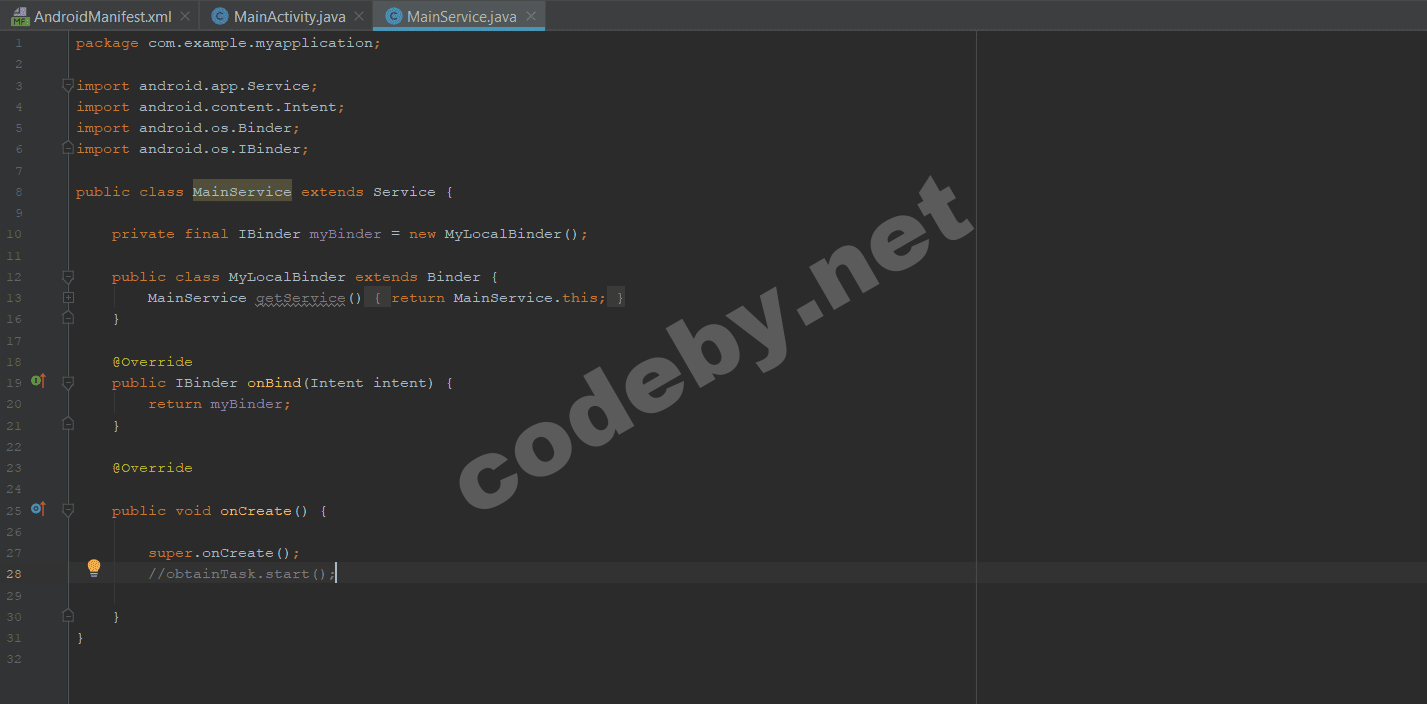
Task: Click the implements-method gutter icon beside onBind
Action: 38,381
